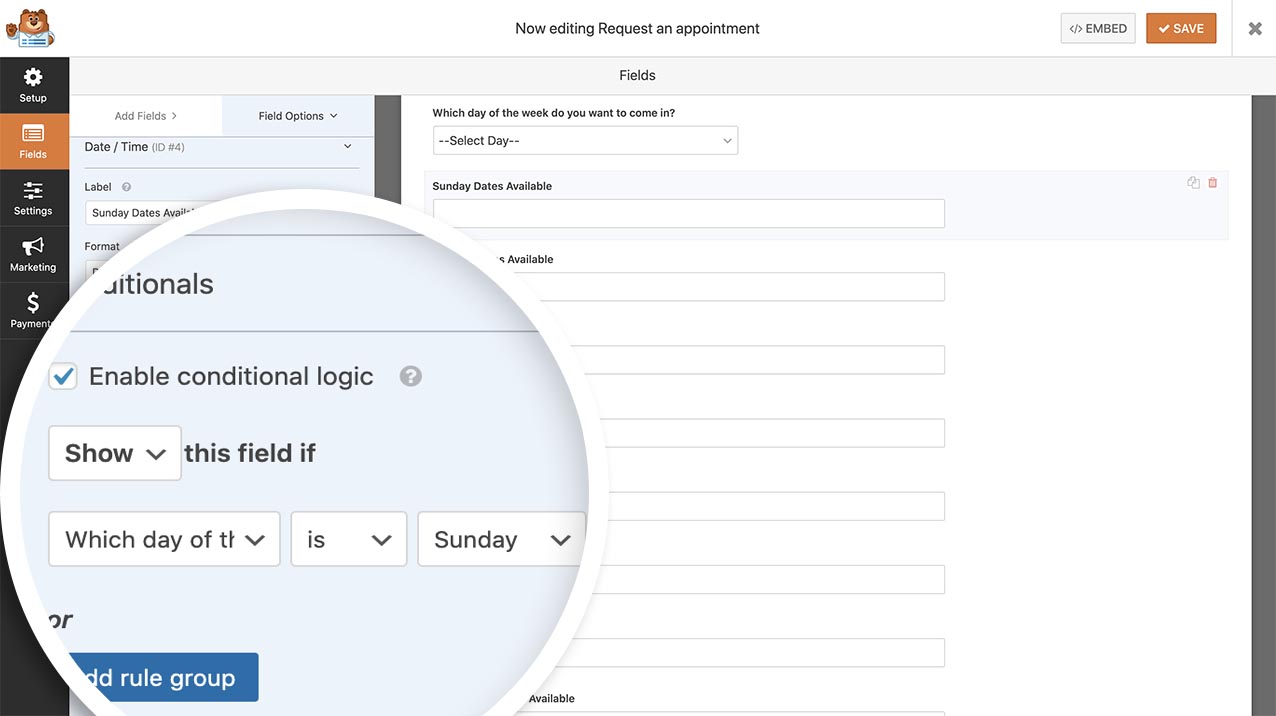Viewport: 1276px width, 716px height.
Task: Open the Marketing megaphone icon
Action: [33, 247]
